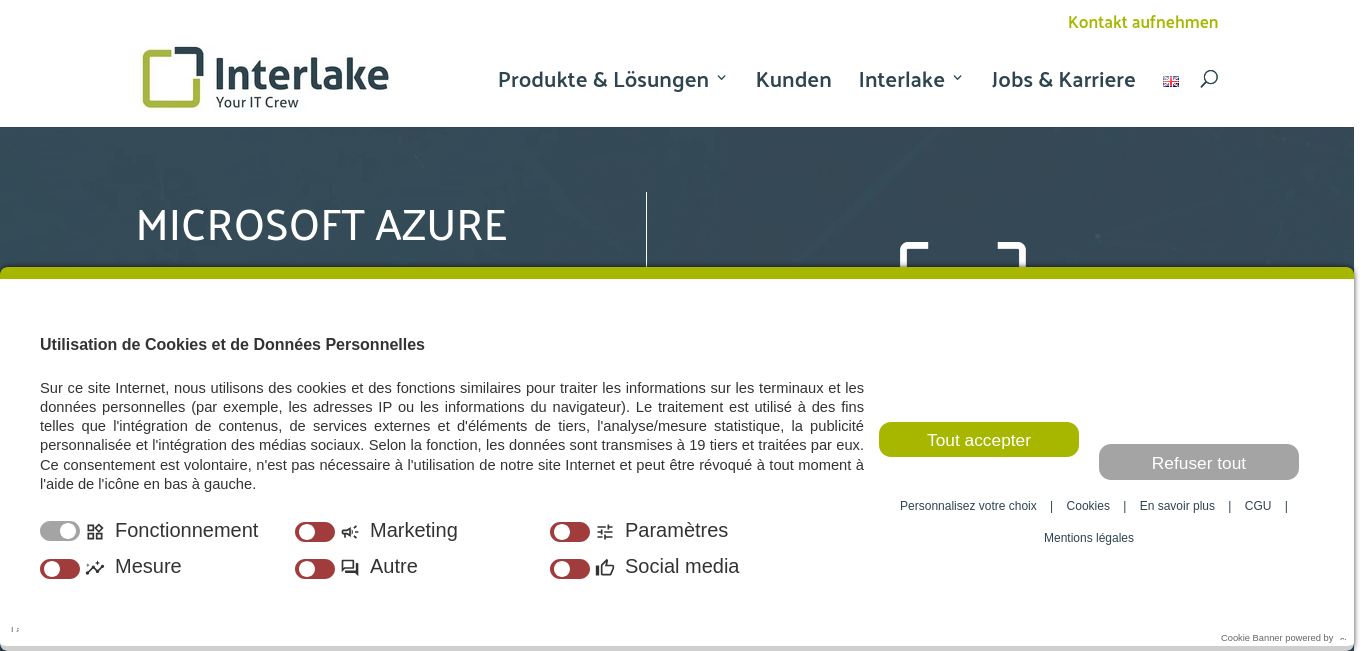Click the Fonctionnement grid icon
1366x651 pixels.
pyautogui.click(x=95, y=532)
